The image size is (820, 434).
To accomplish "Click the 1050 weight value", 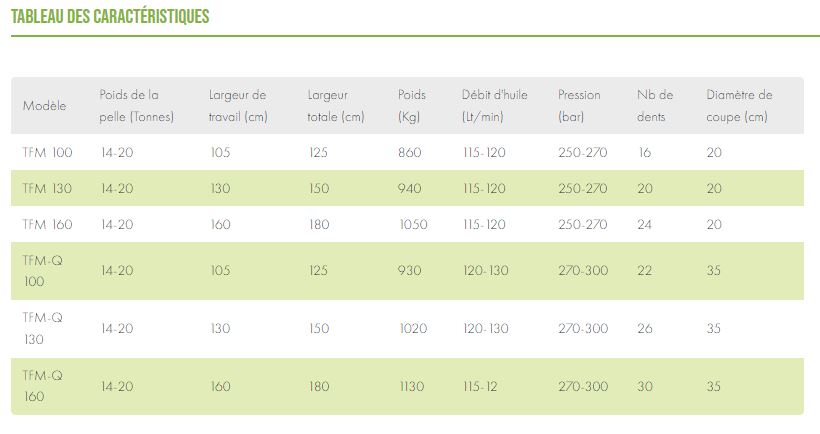I will click(x=413, y=224).
